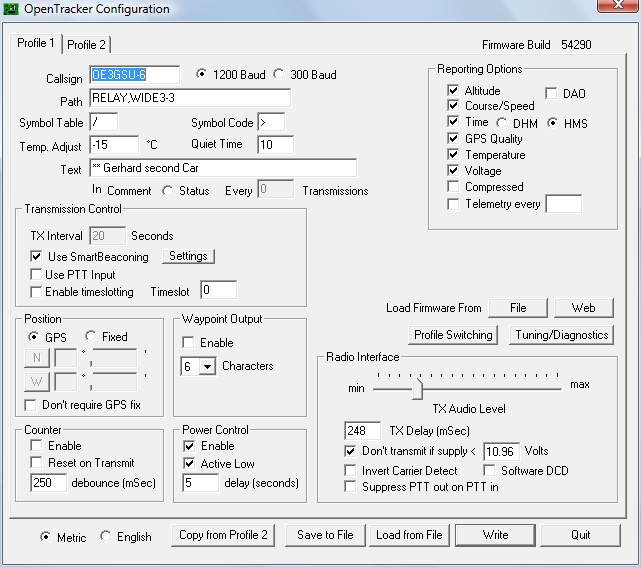Click the Telemetry every value field
The image size is (641, 567).
coord(563,204)
